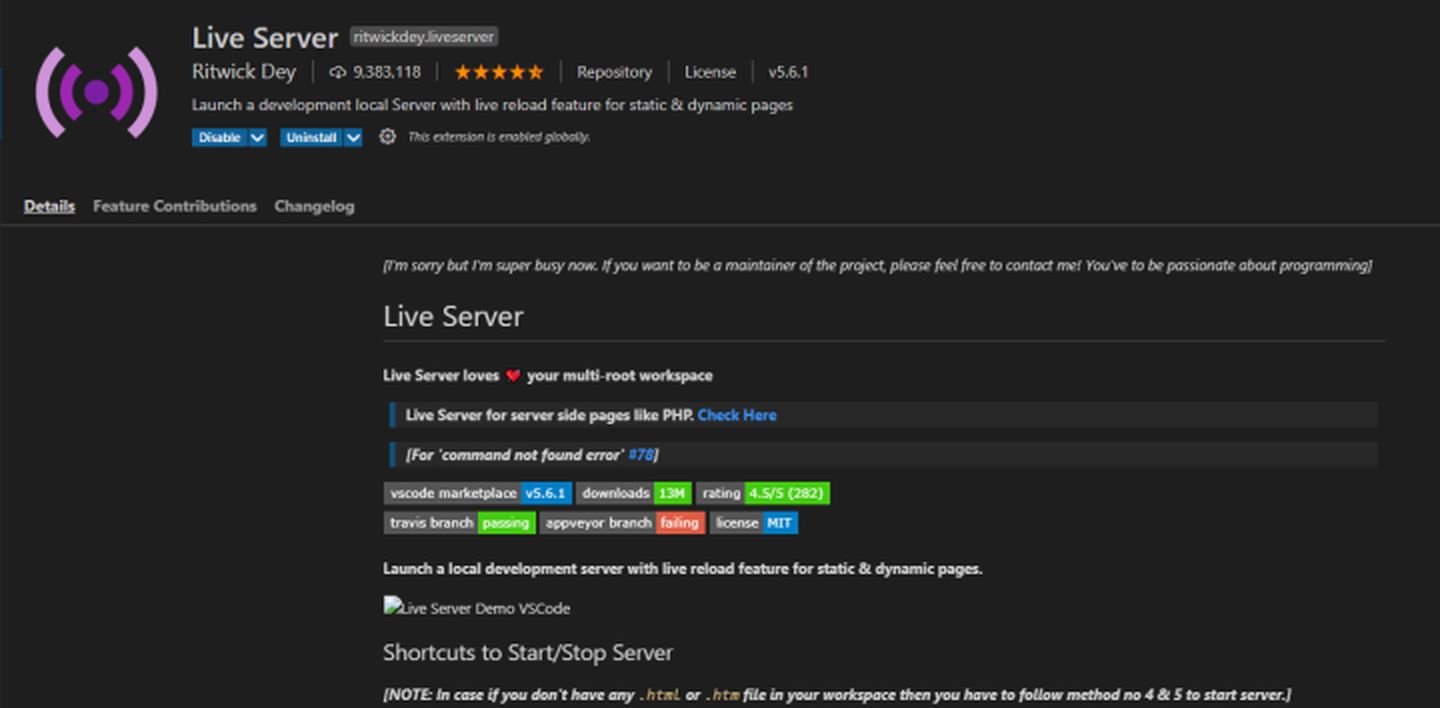Switch to the Changelog tab
The image size is (1440, 708).
[314, 206]
